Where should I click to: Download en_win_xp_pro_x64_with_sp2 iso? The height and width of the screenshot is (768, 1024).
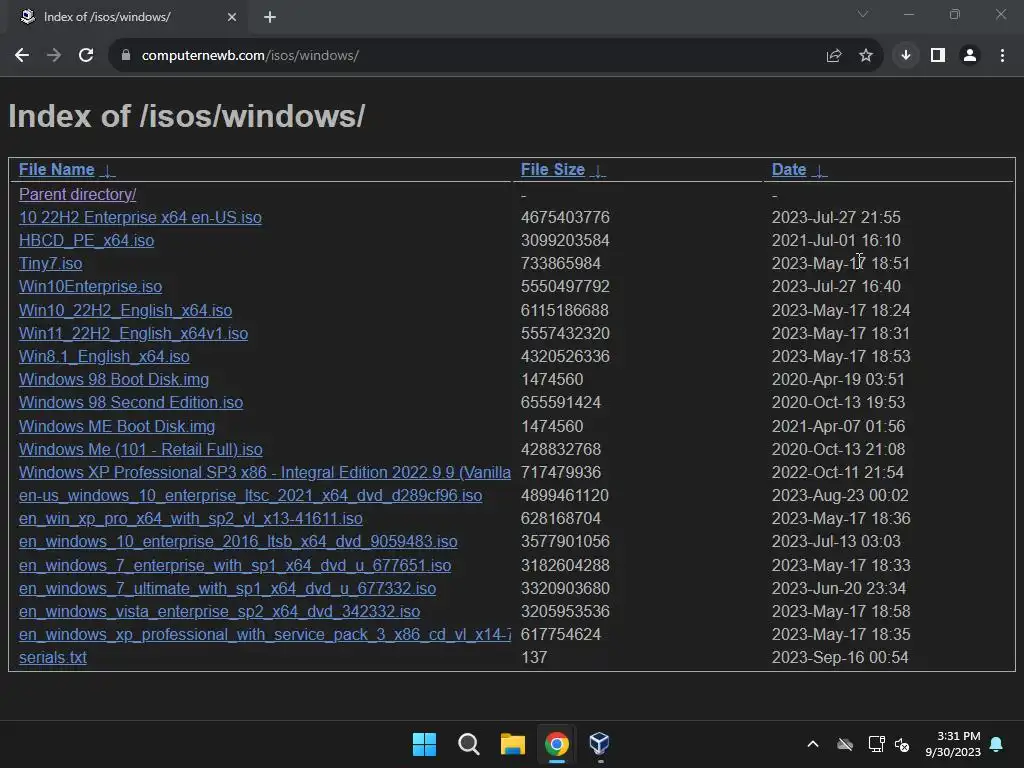[x=191, y=519]
